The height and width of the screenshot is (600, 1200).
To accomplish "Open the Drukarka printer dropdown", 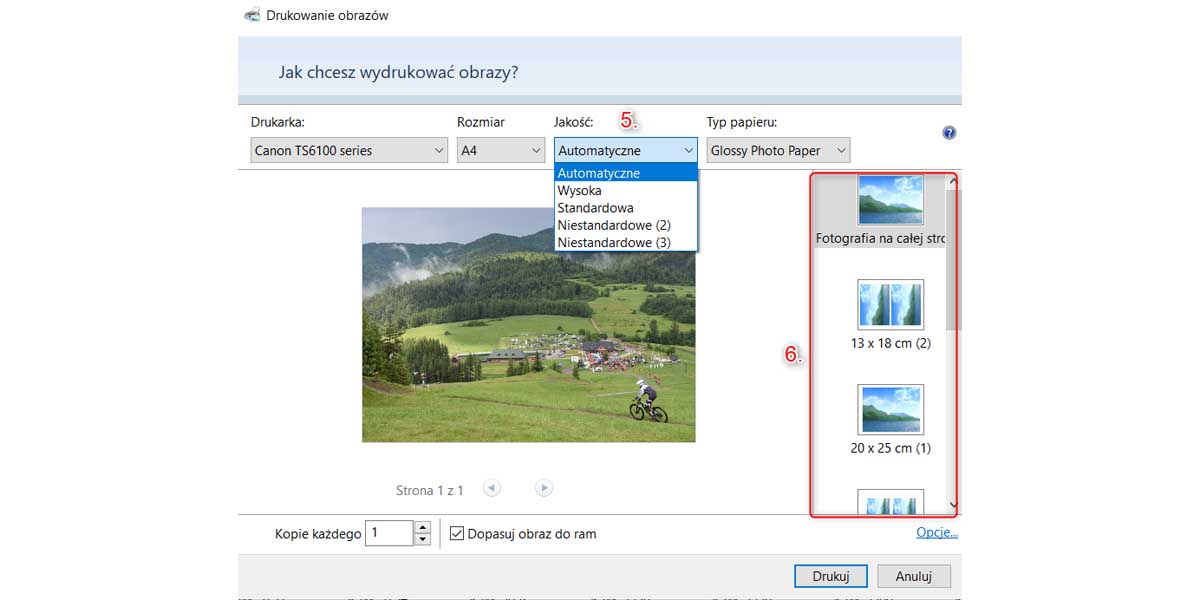I will point(348,151).
